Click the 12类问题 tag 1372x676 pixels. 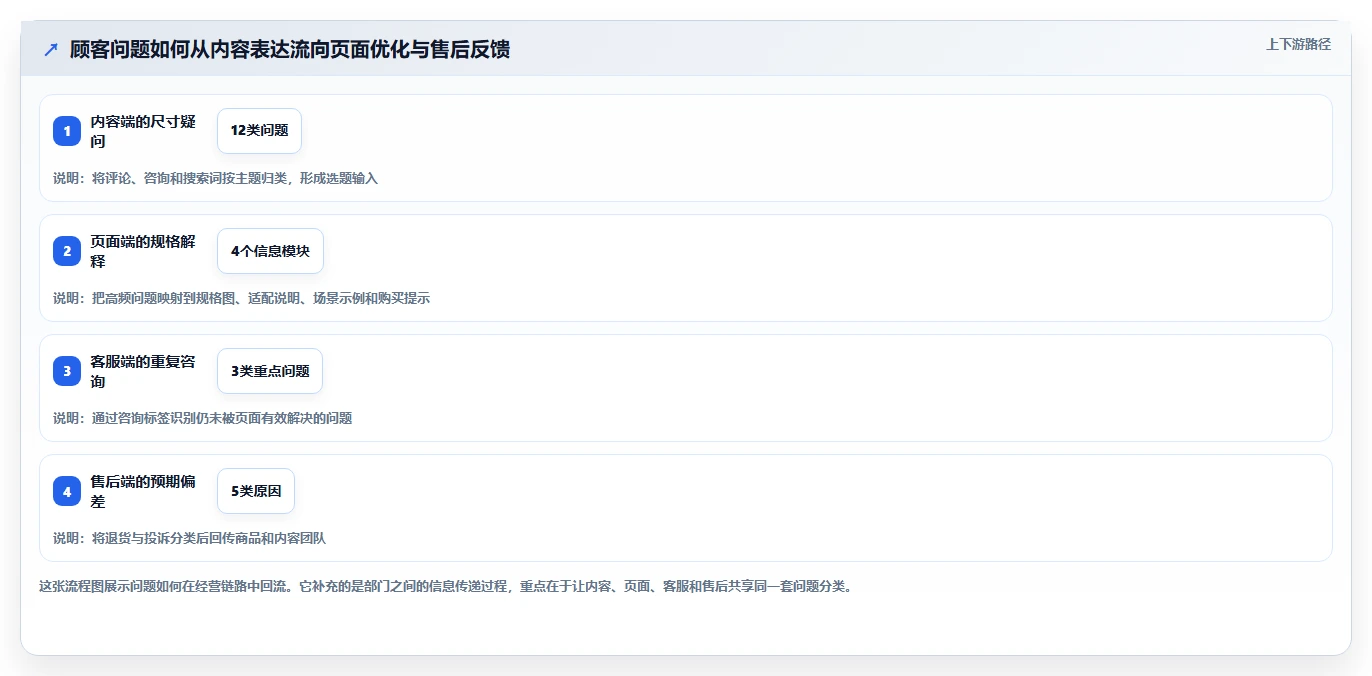click(259, 131)
